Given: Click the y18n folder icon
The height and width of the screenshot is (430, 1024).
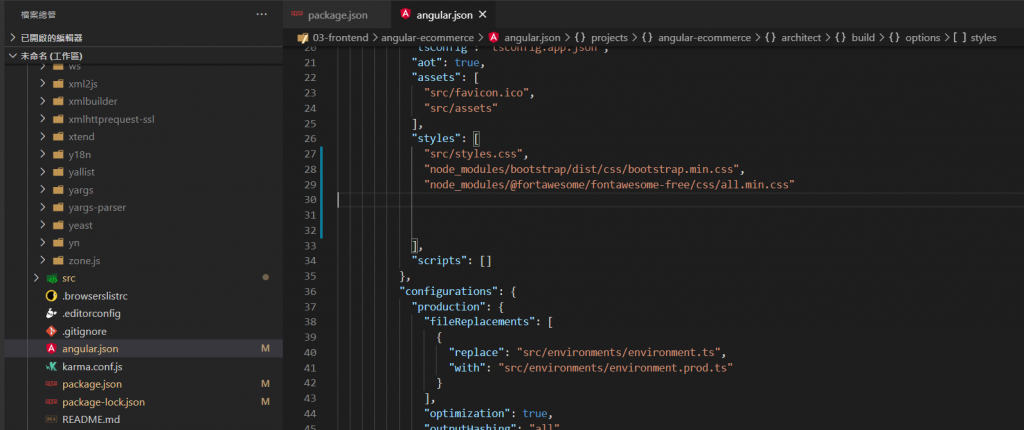Looking at the screenshot, I should (58, 154).
